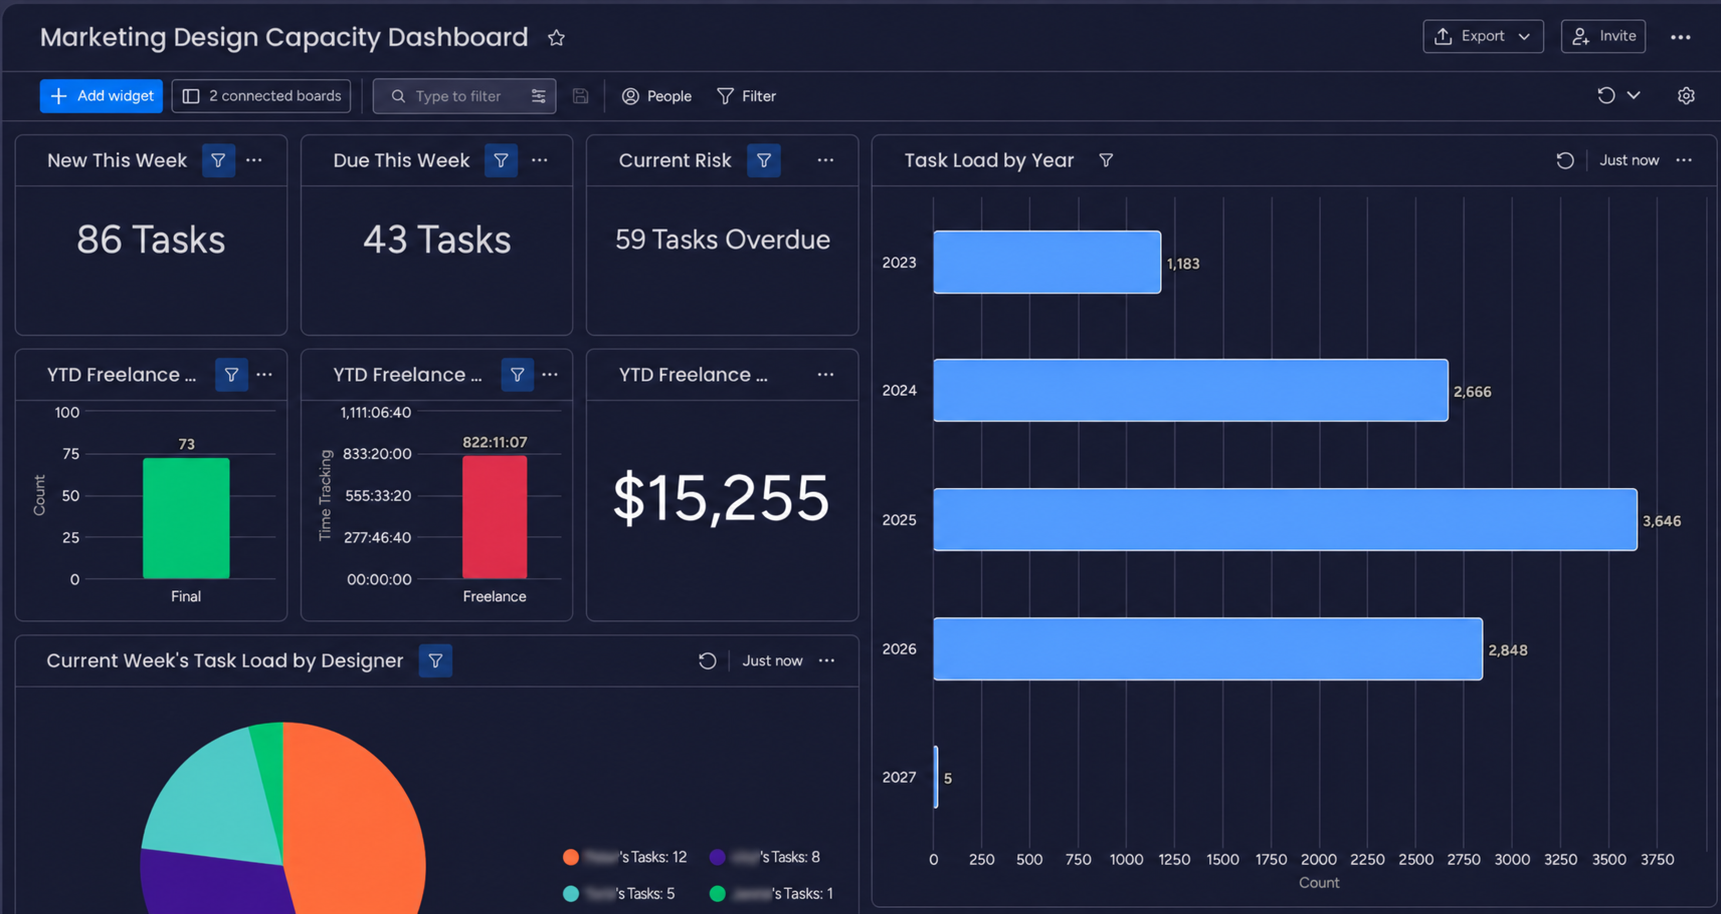Favorite the dashboard with the star icon
This screenshot has width=1721, height=914.
(556, 38)
